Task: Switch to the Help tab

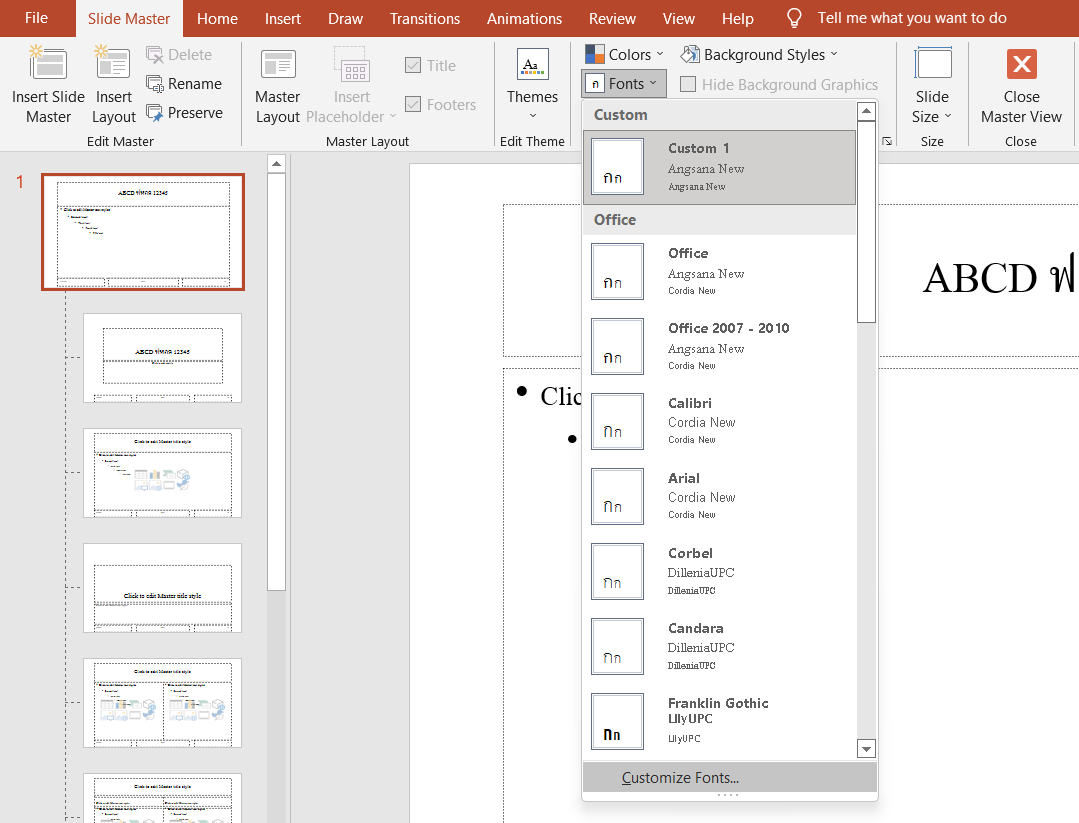Action: 738,19
